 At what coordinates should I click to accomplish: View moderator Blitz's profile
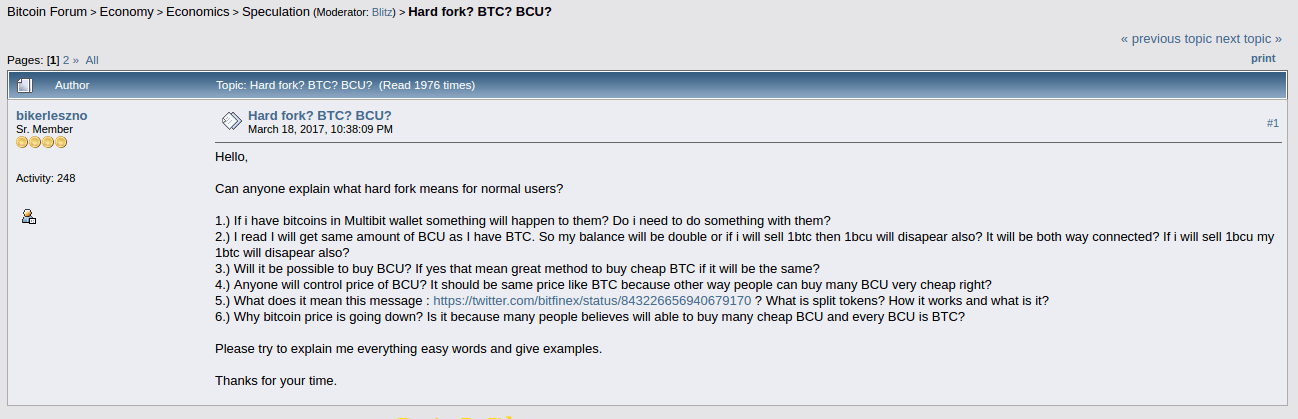point(383,12)
